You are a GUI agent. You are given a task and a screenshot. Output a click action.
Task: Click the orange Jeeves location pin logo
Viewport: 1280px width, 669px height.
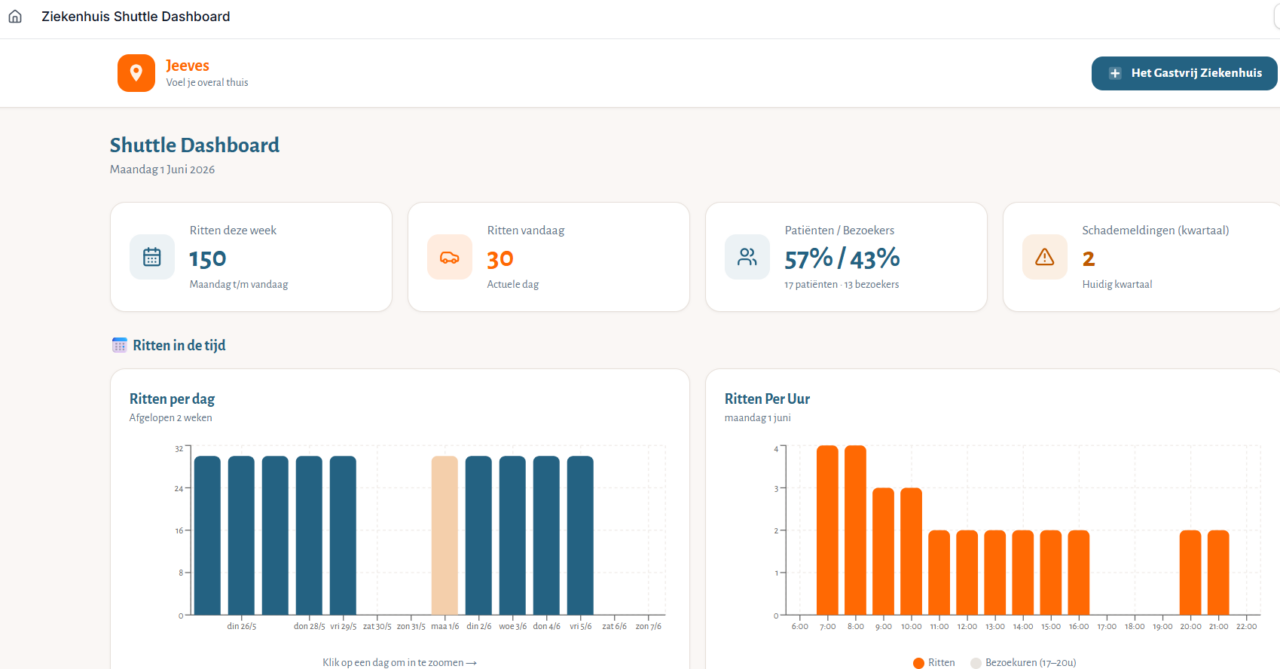136,73
